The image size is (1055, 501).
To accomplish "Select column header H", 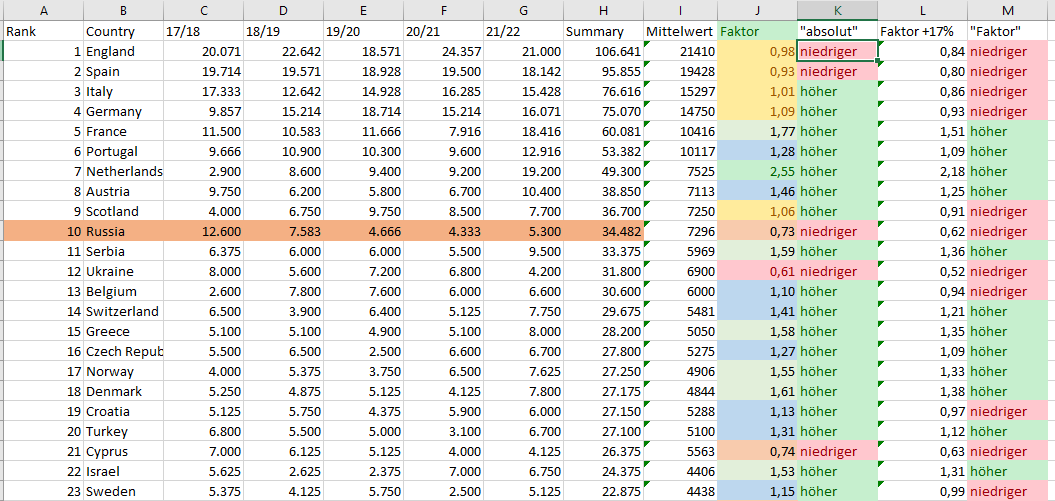I will [x=604, y=10].
